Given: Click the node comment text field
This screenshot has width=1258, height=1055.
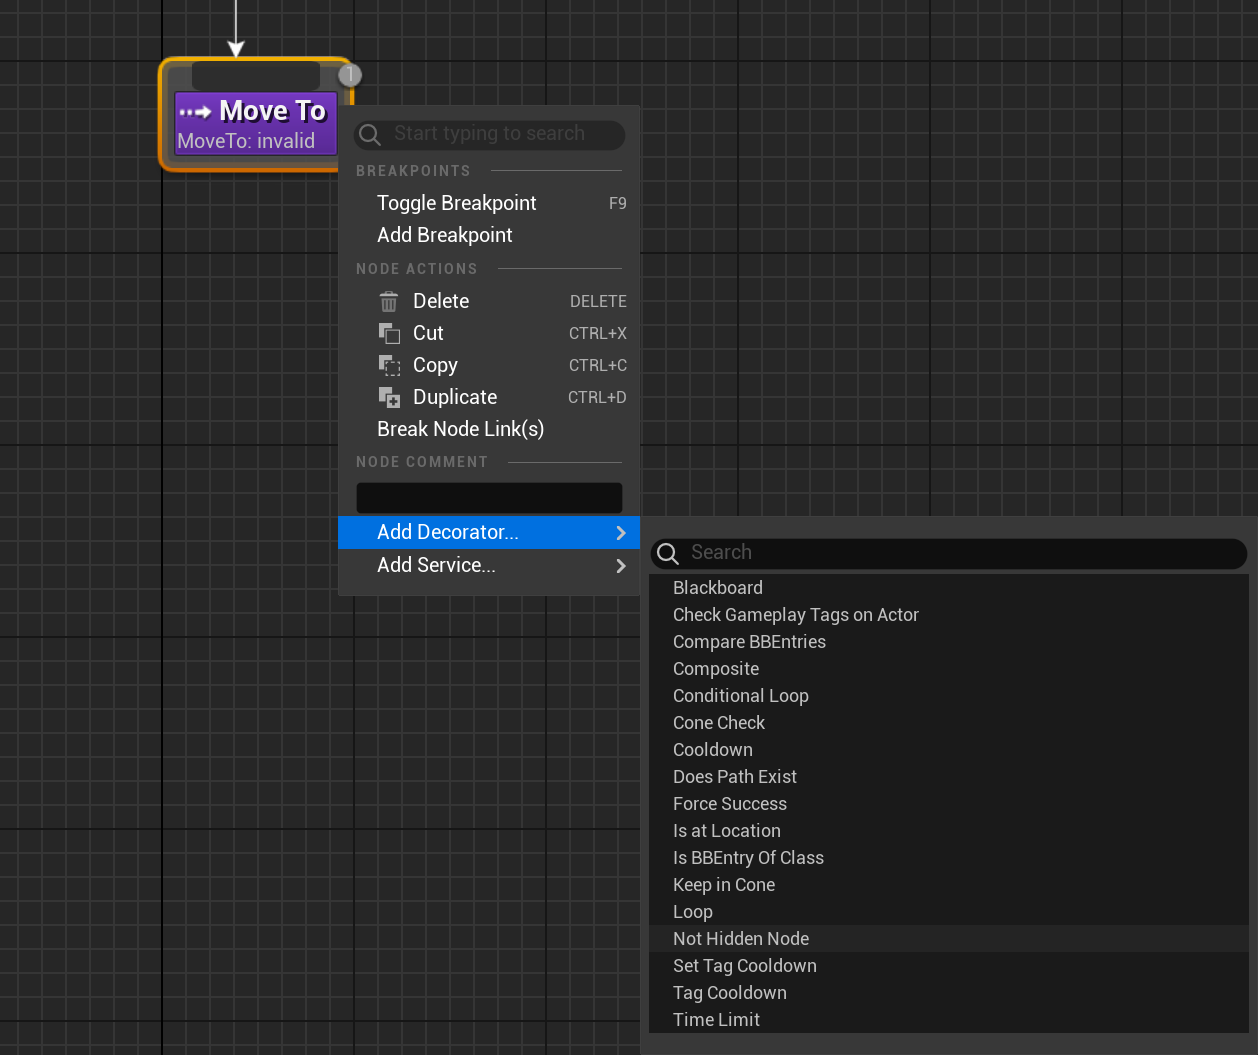Looking at the screenshot, I should coord(489,498).
